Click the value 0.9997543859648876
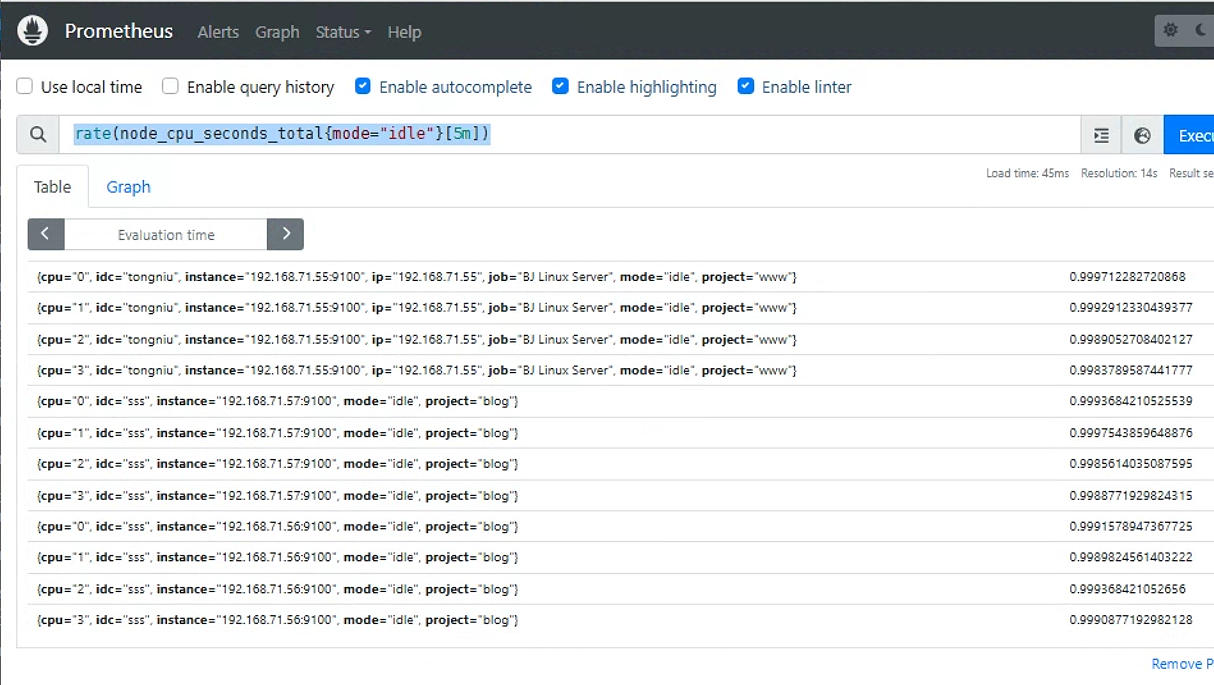The image size is (1214, 685). point(1131,433)
